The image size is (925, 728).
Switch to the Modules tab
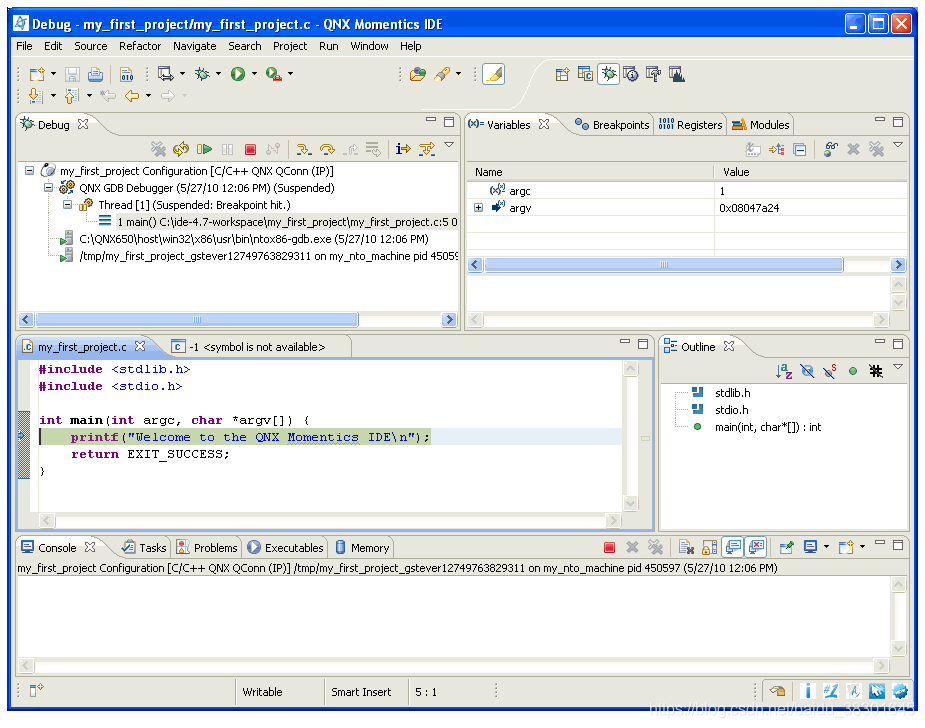[760, 125]
